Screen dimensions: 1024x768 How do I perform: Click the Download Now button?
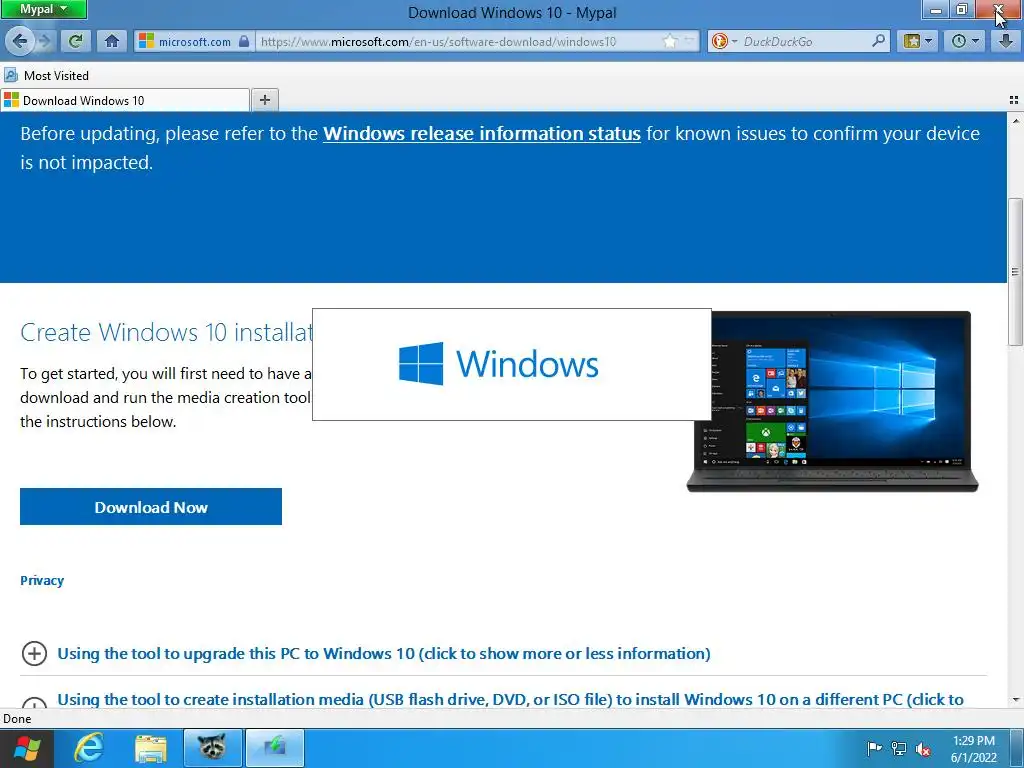151,507
